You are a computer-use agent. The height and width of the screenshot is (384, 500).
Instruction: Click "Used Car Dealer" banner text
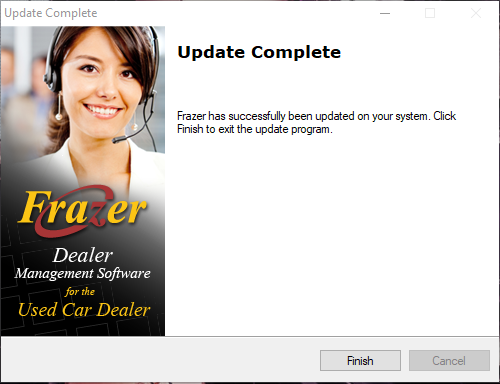[84, 310]
